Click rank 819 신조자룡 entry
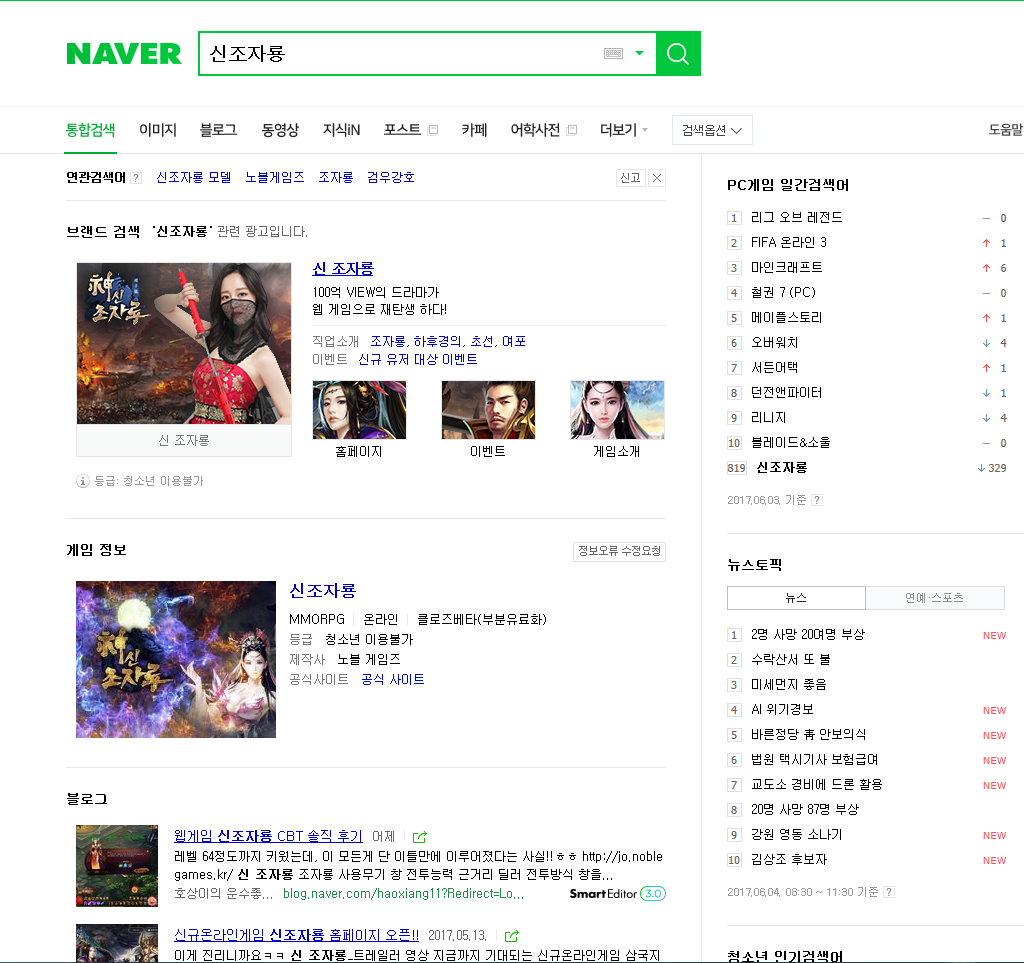 (781, 467)
